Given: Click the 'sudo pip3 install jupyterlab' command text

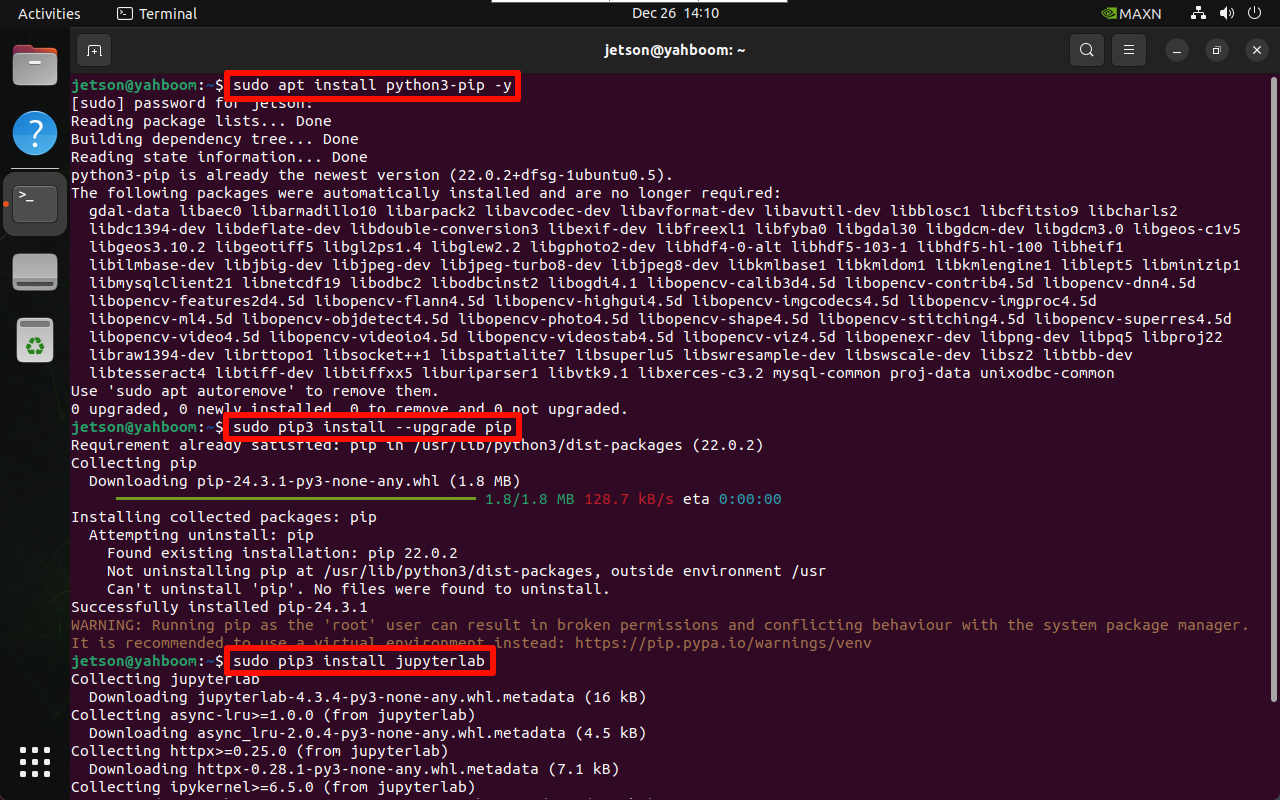Looking at the screenshot, I should (359, 661).
